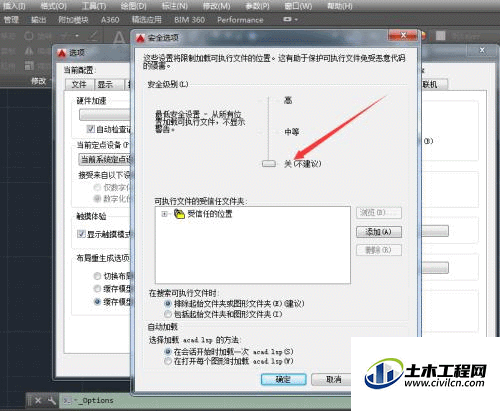Switch to the A360 ribbon tab

point(110,20)
